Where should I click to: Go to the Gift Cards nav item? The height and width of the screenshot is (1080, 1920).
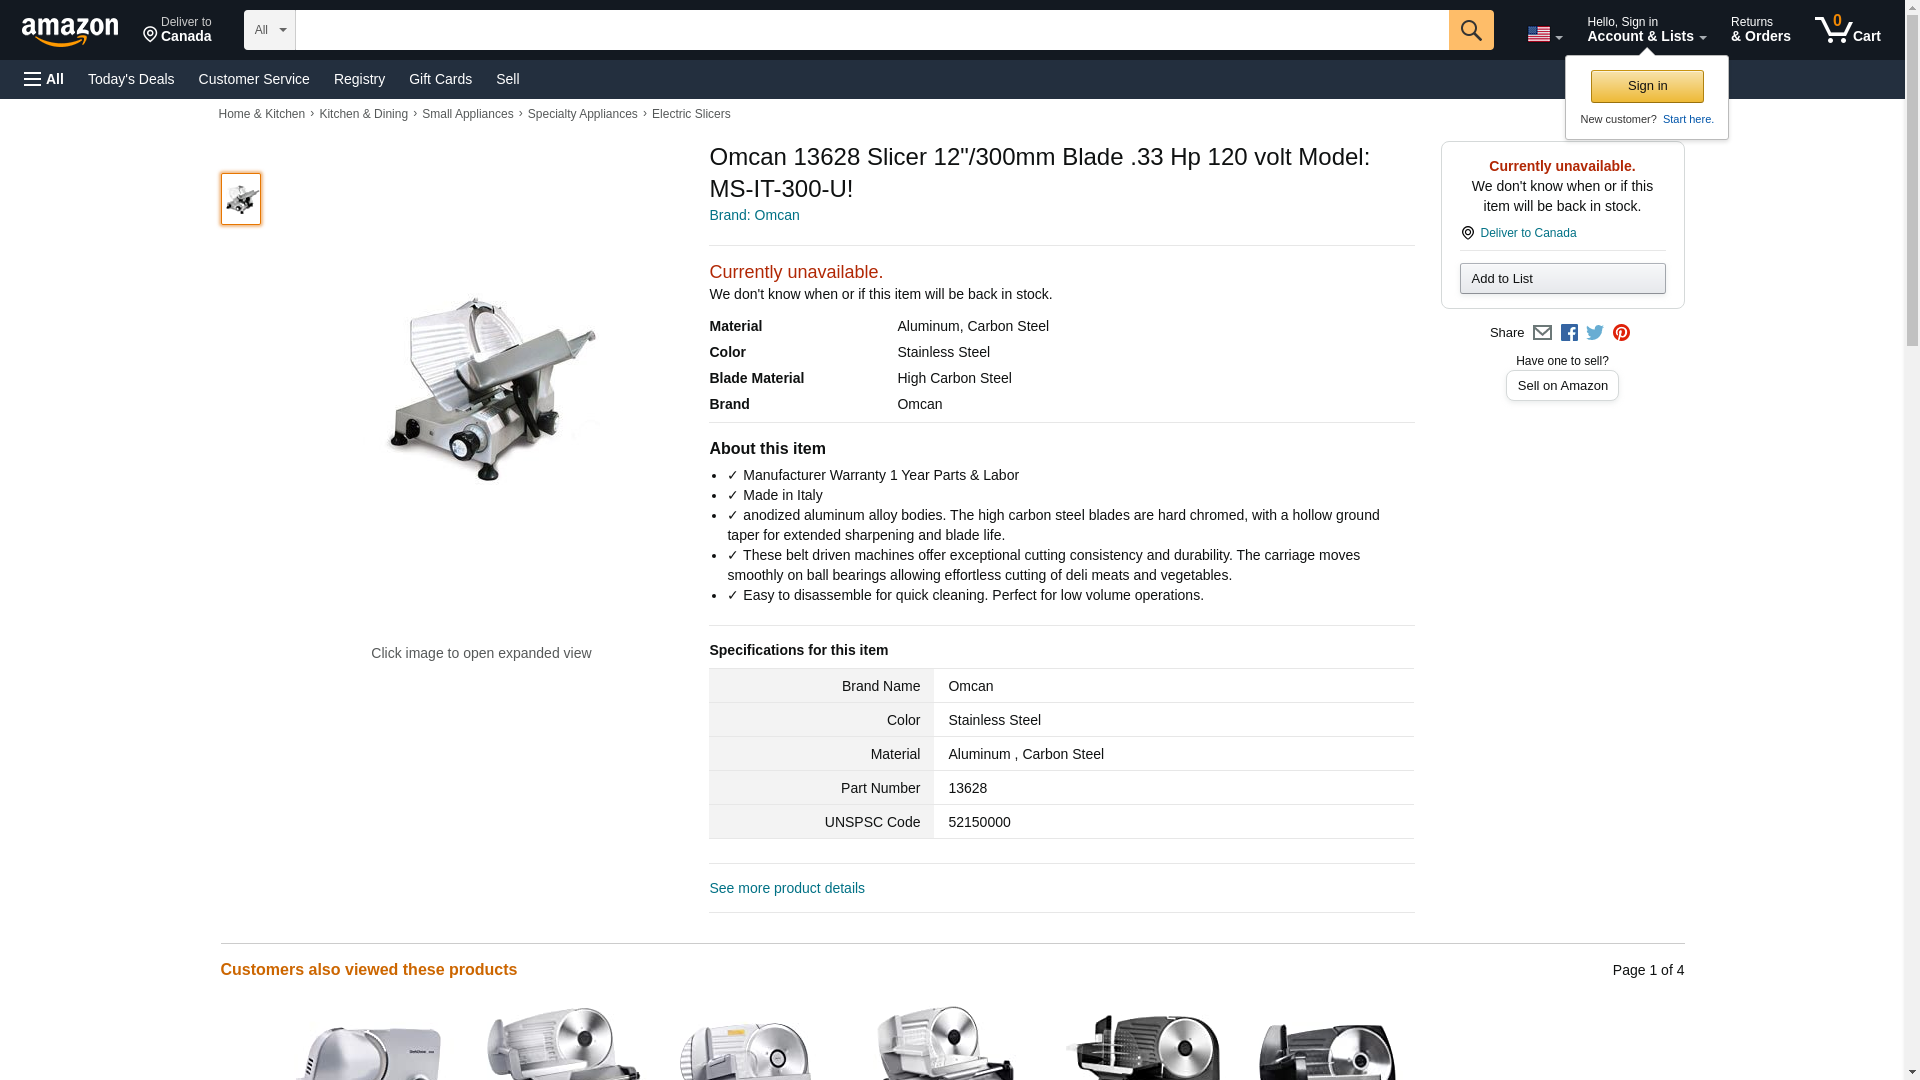point(440,79)
